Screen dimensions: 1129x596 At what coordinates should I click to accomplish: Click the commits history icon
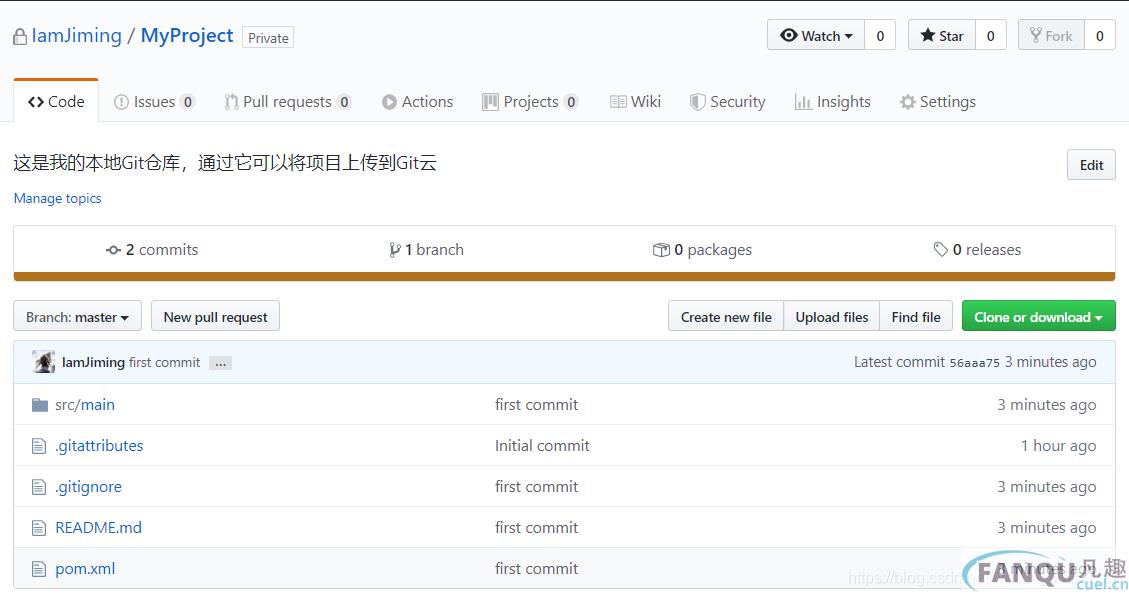pos(113,250)
